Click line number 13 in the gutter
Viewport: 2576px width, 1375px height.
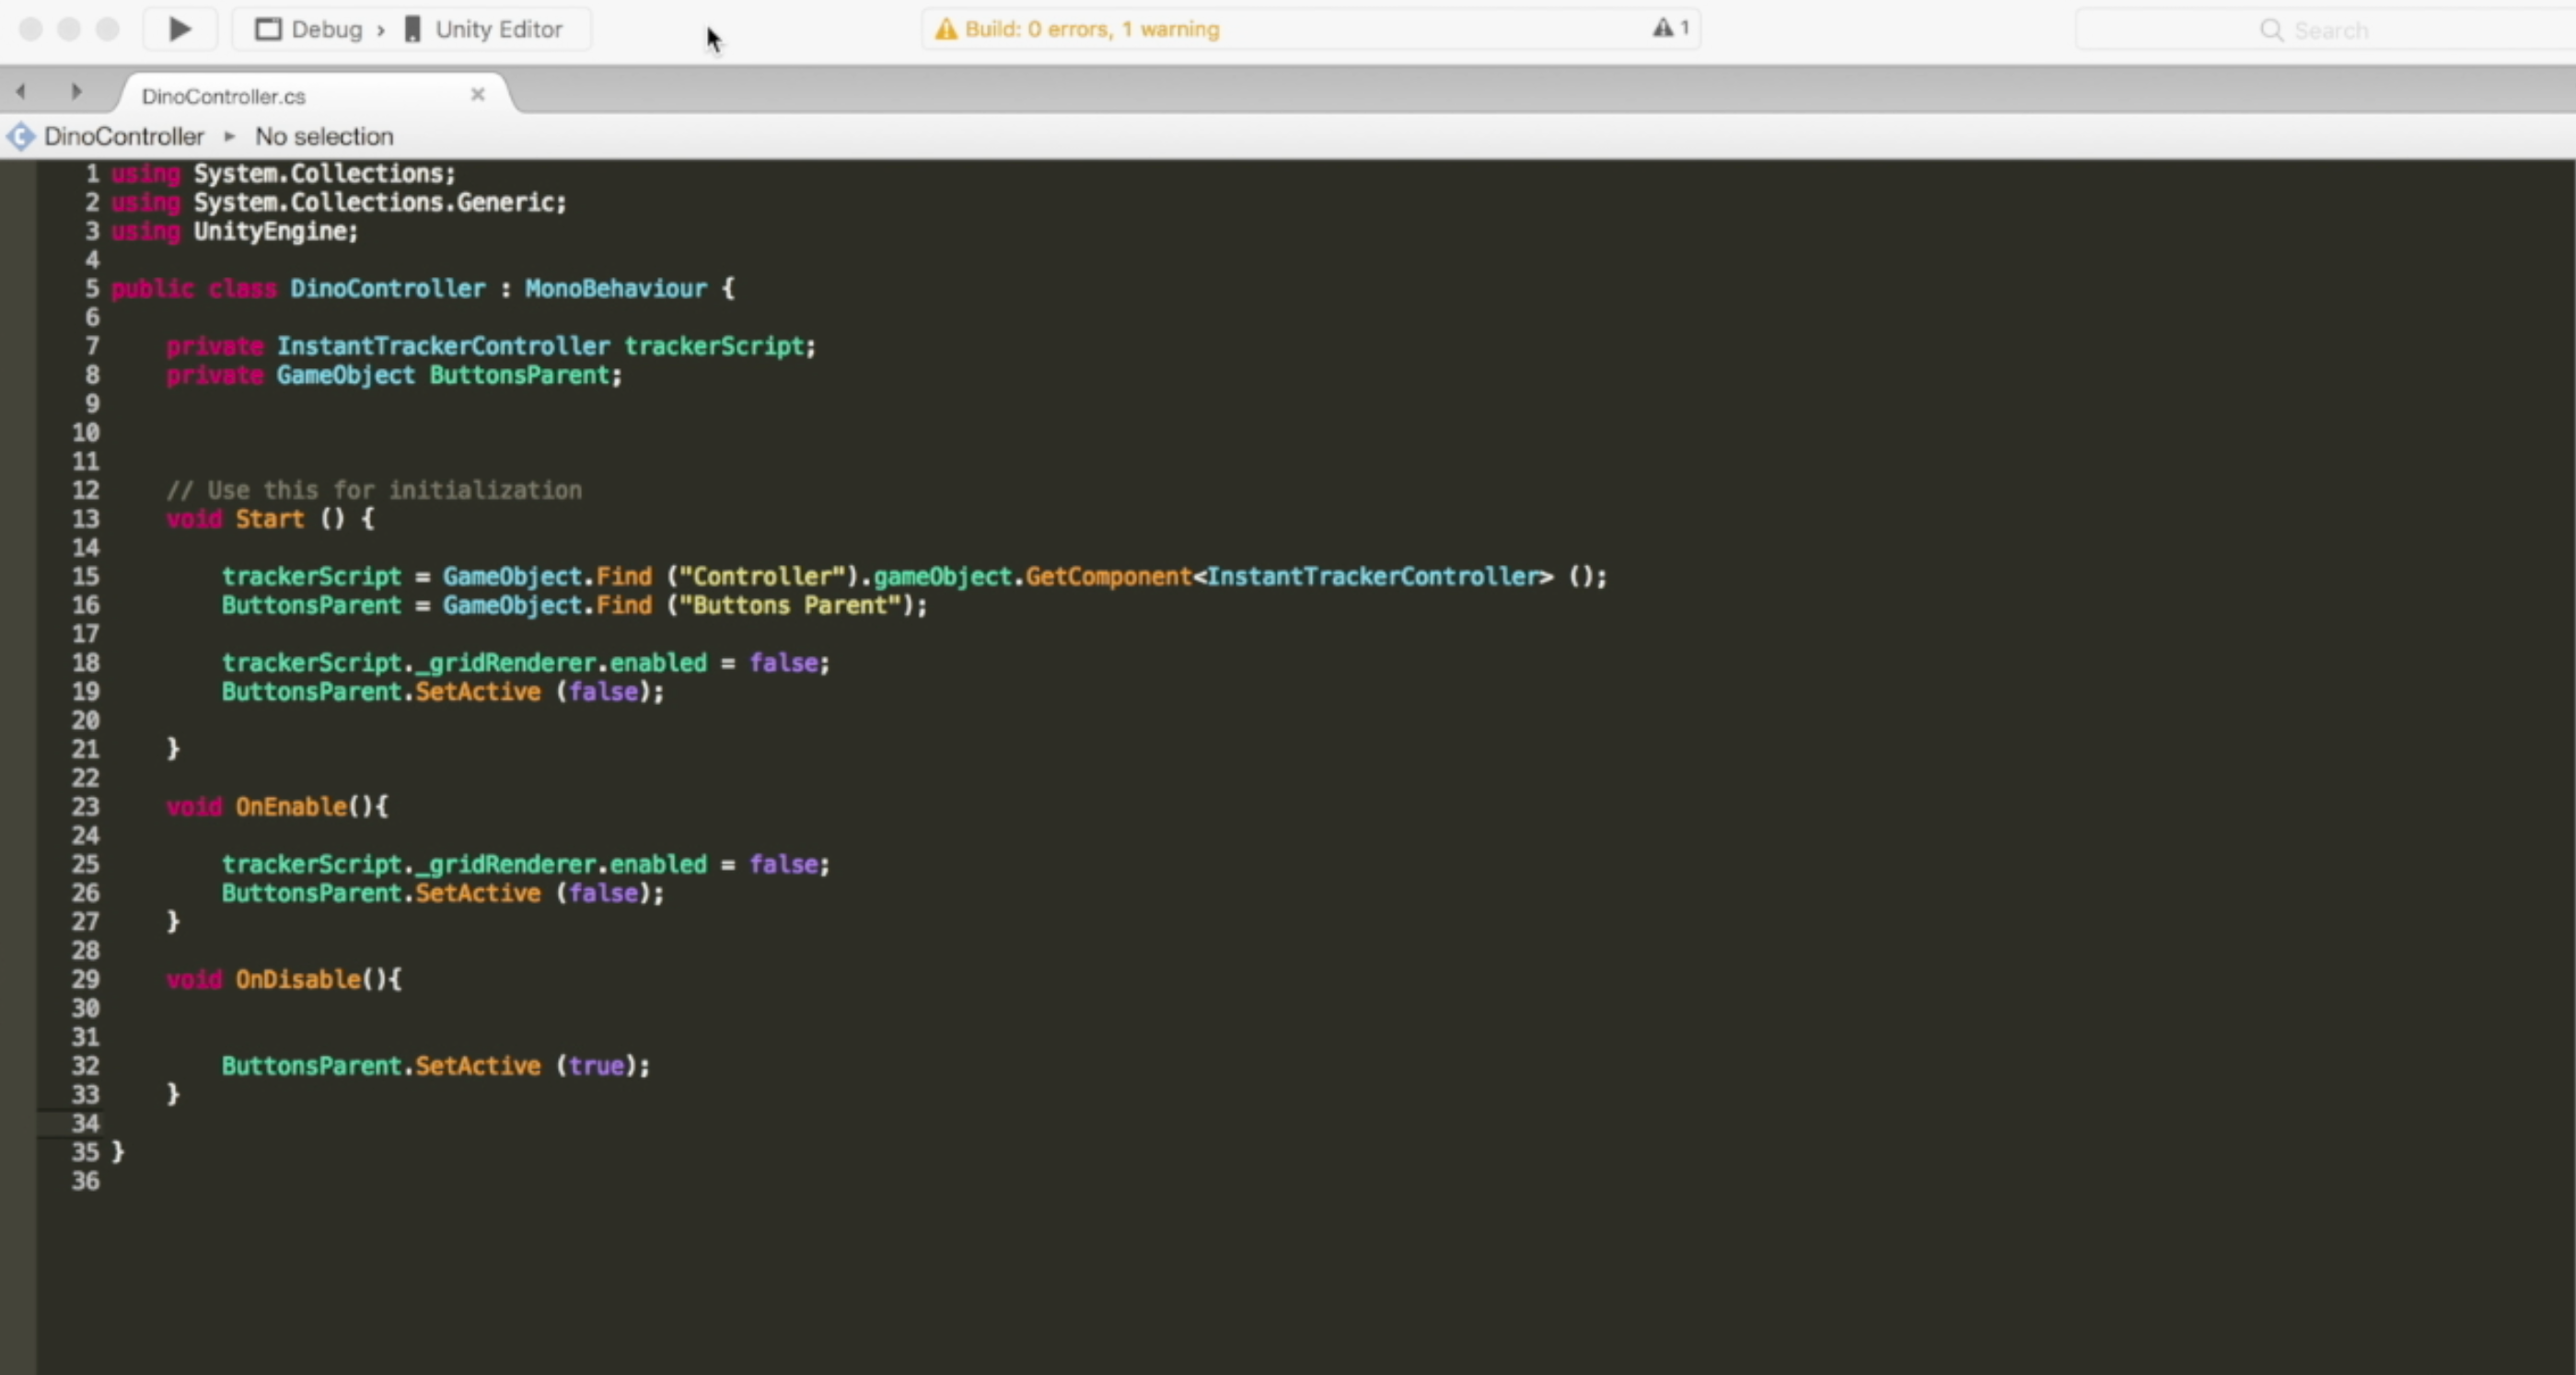click(x=86, y=519)
